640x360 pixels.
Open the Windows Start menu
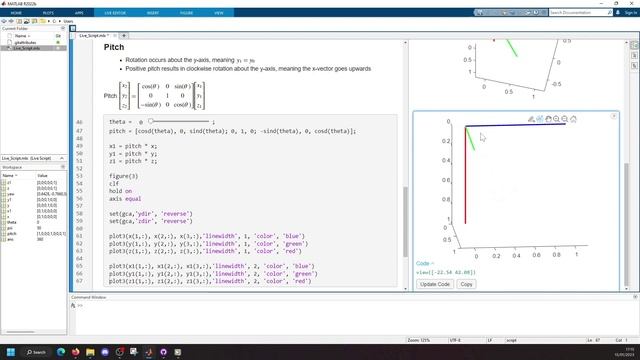pyautogui.click(x=11, y=352)
